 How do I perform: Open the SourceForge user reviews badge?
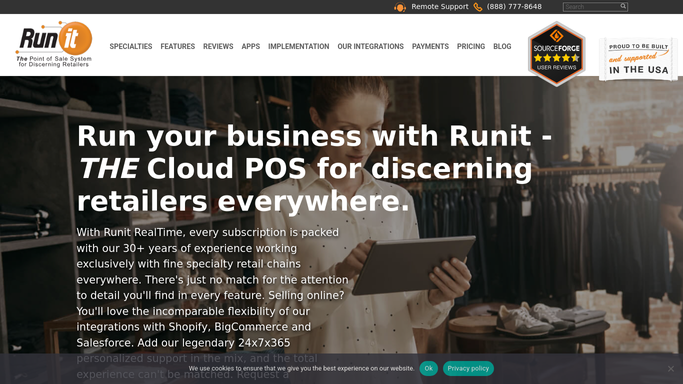coord(556,54)
